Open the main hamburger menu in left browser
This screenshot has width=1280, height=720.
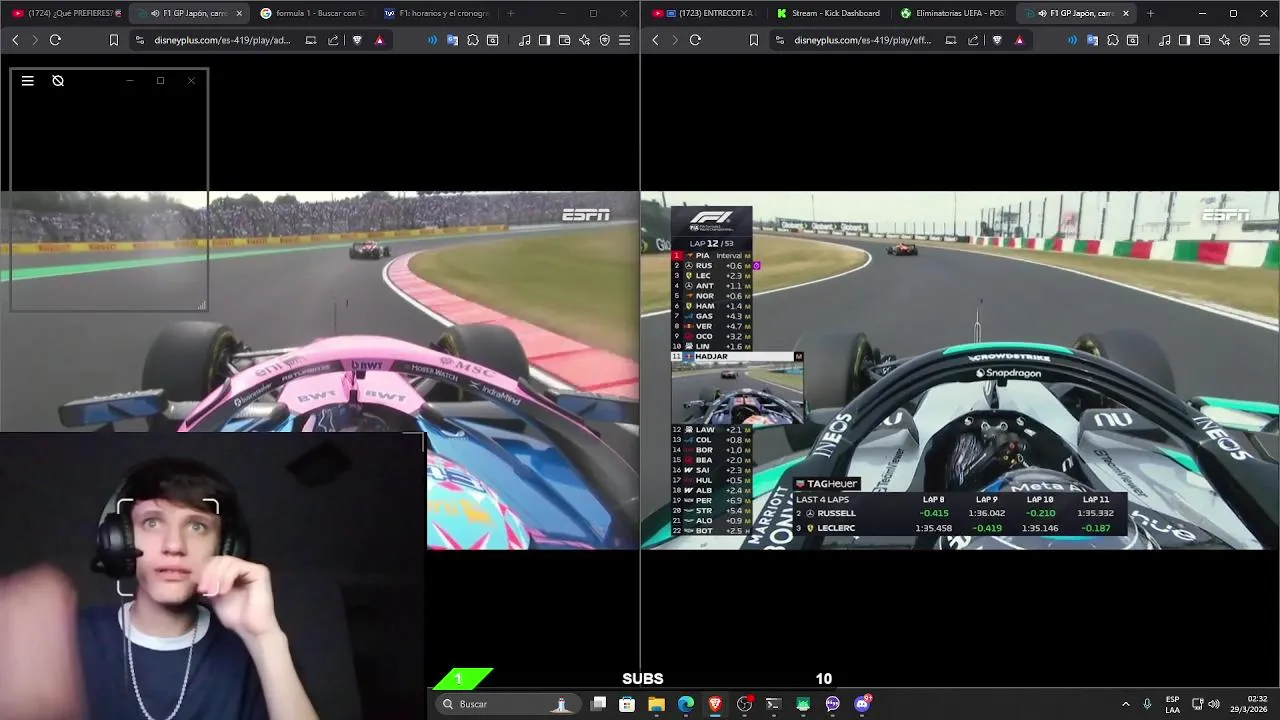pos(624,40)
